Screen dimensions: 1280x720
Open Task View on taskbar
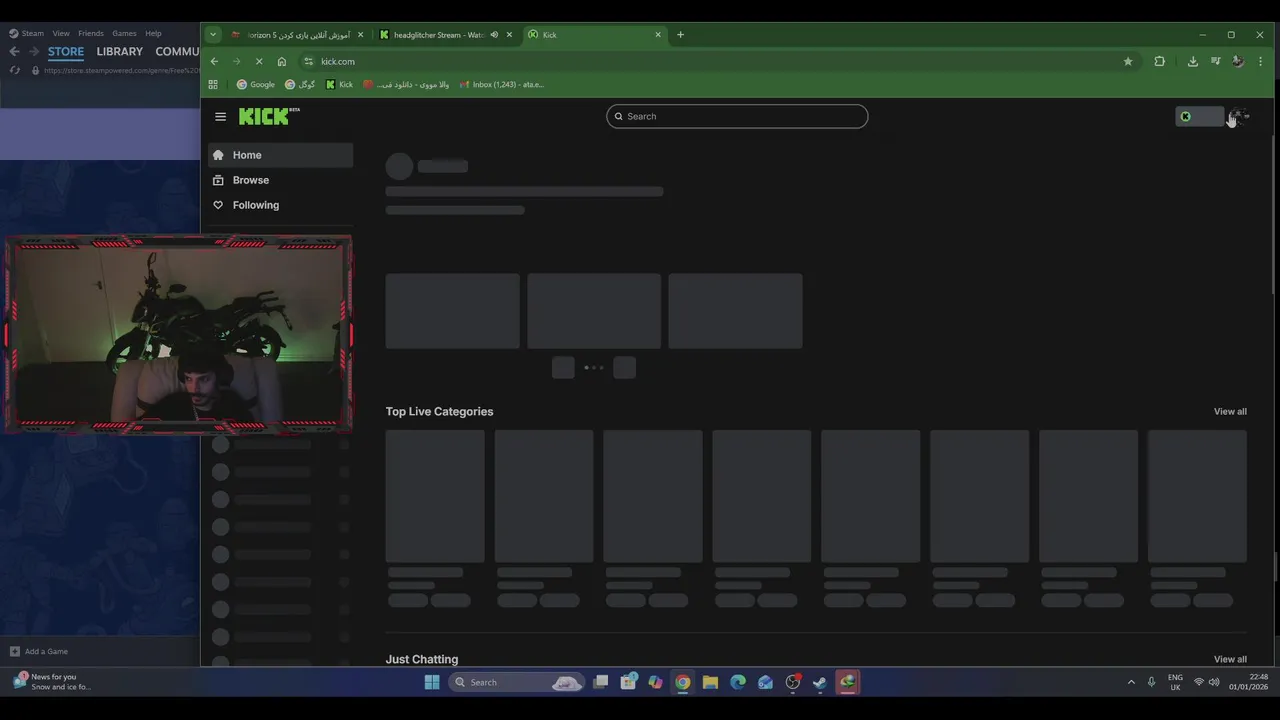point(601,682)
